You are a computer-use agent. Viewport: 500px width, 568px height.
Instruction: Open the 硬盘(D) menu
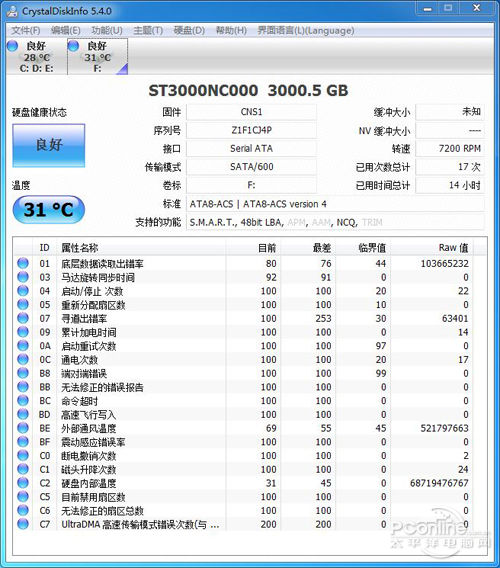click(x=189, y=30)
